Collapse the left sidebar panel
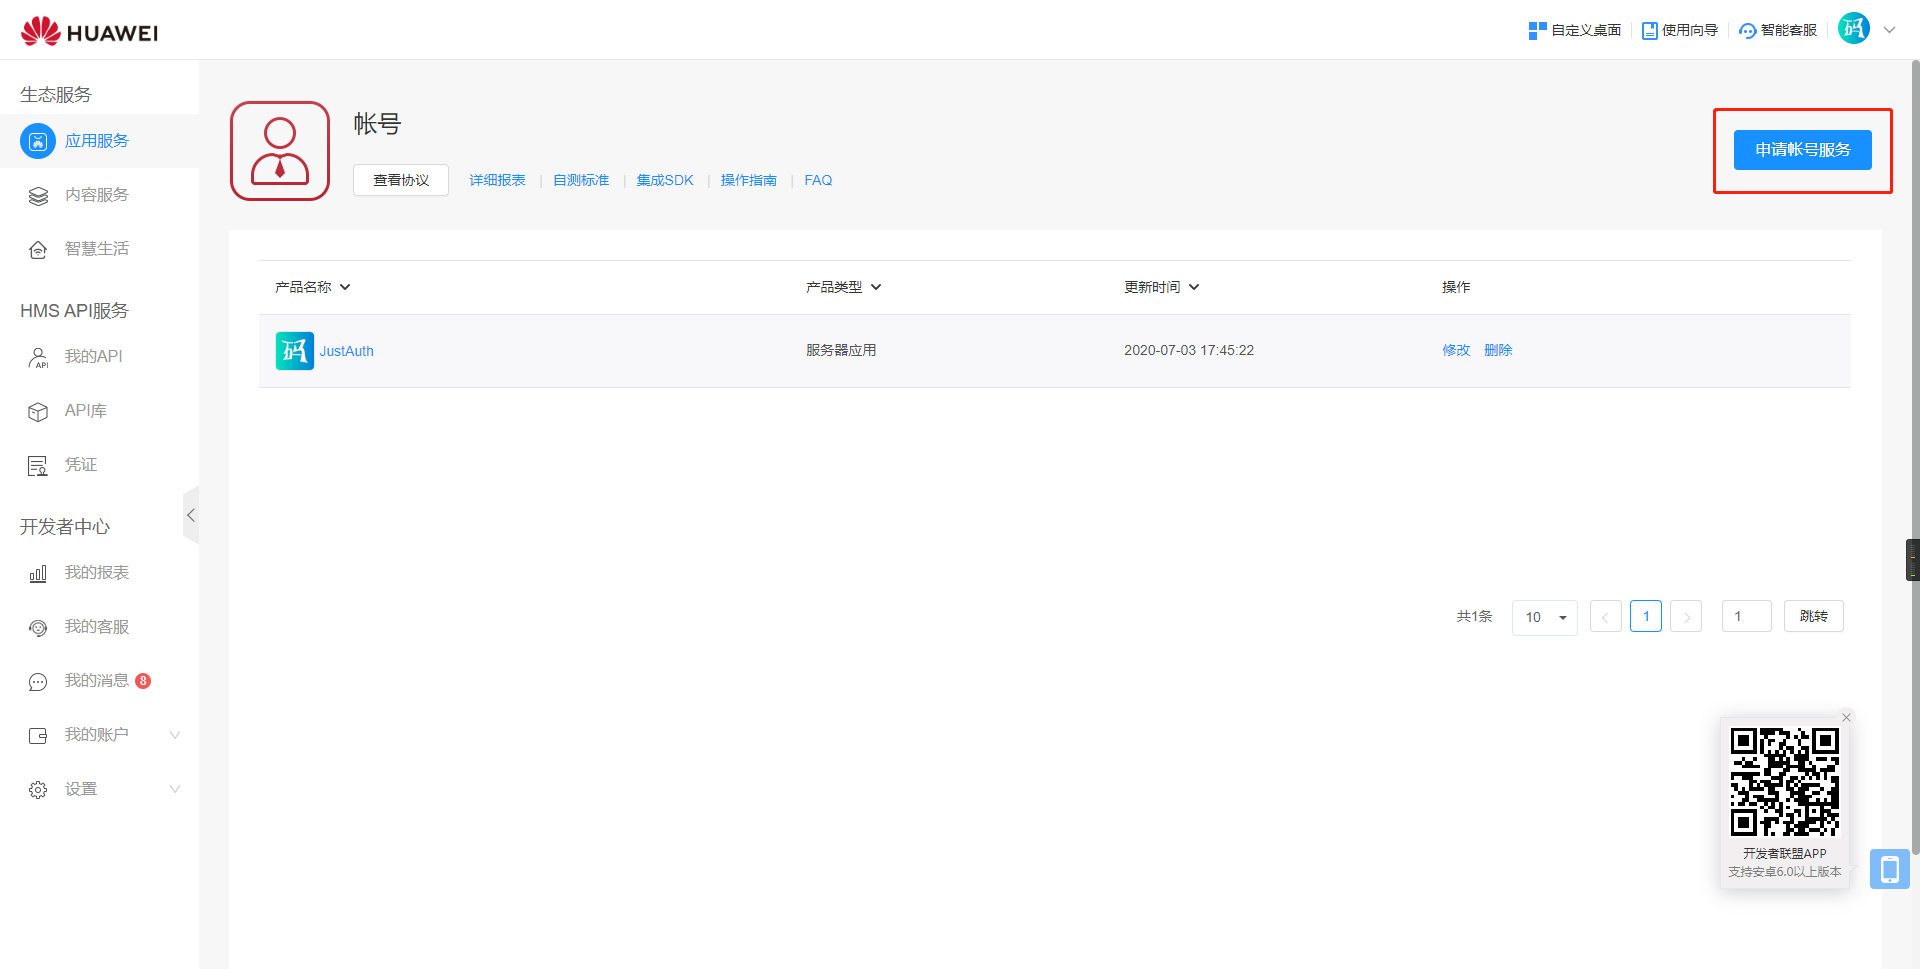The width and height of the screenshot is (1920, 969). point(190,515)
